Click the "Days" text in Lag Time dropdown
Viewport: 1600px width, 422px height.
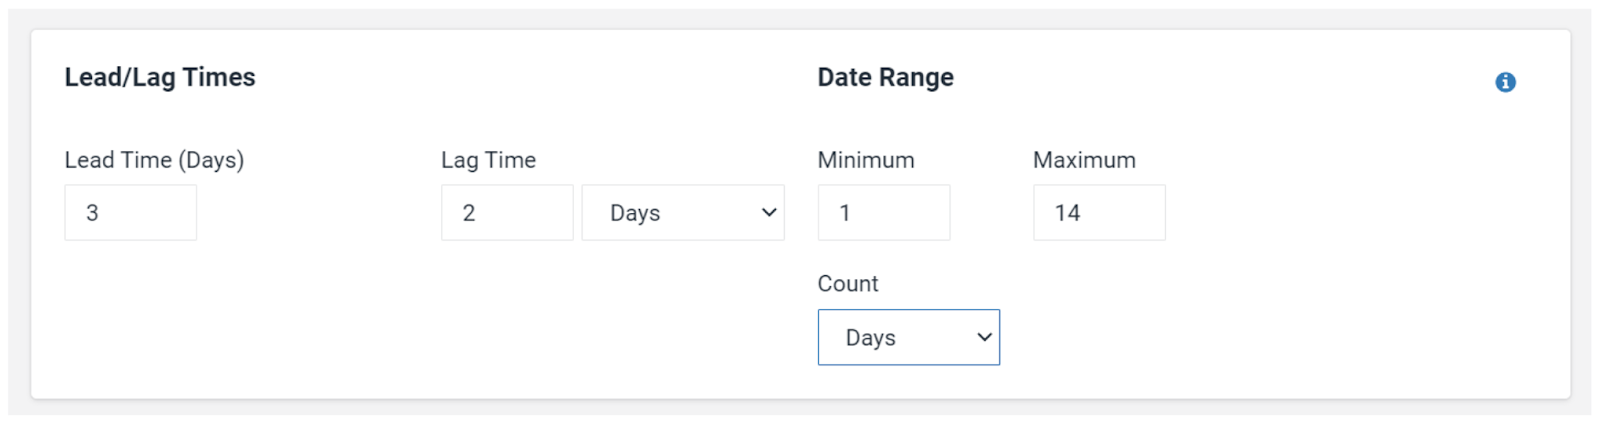coord(635,213)
